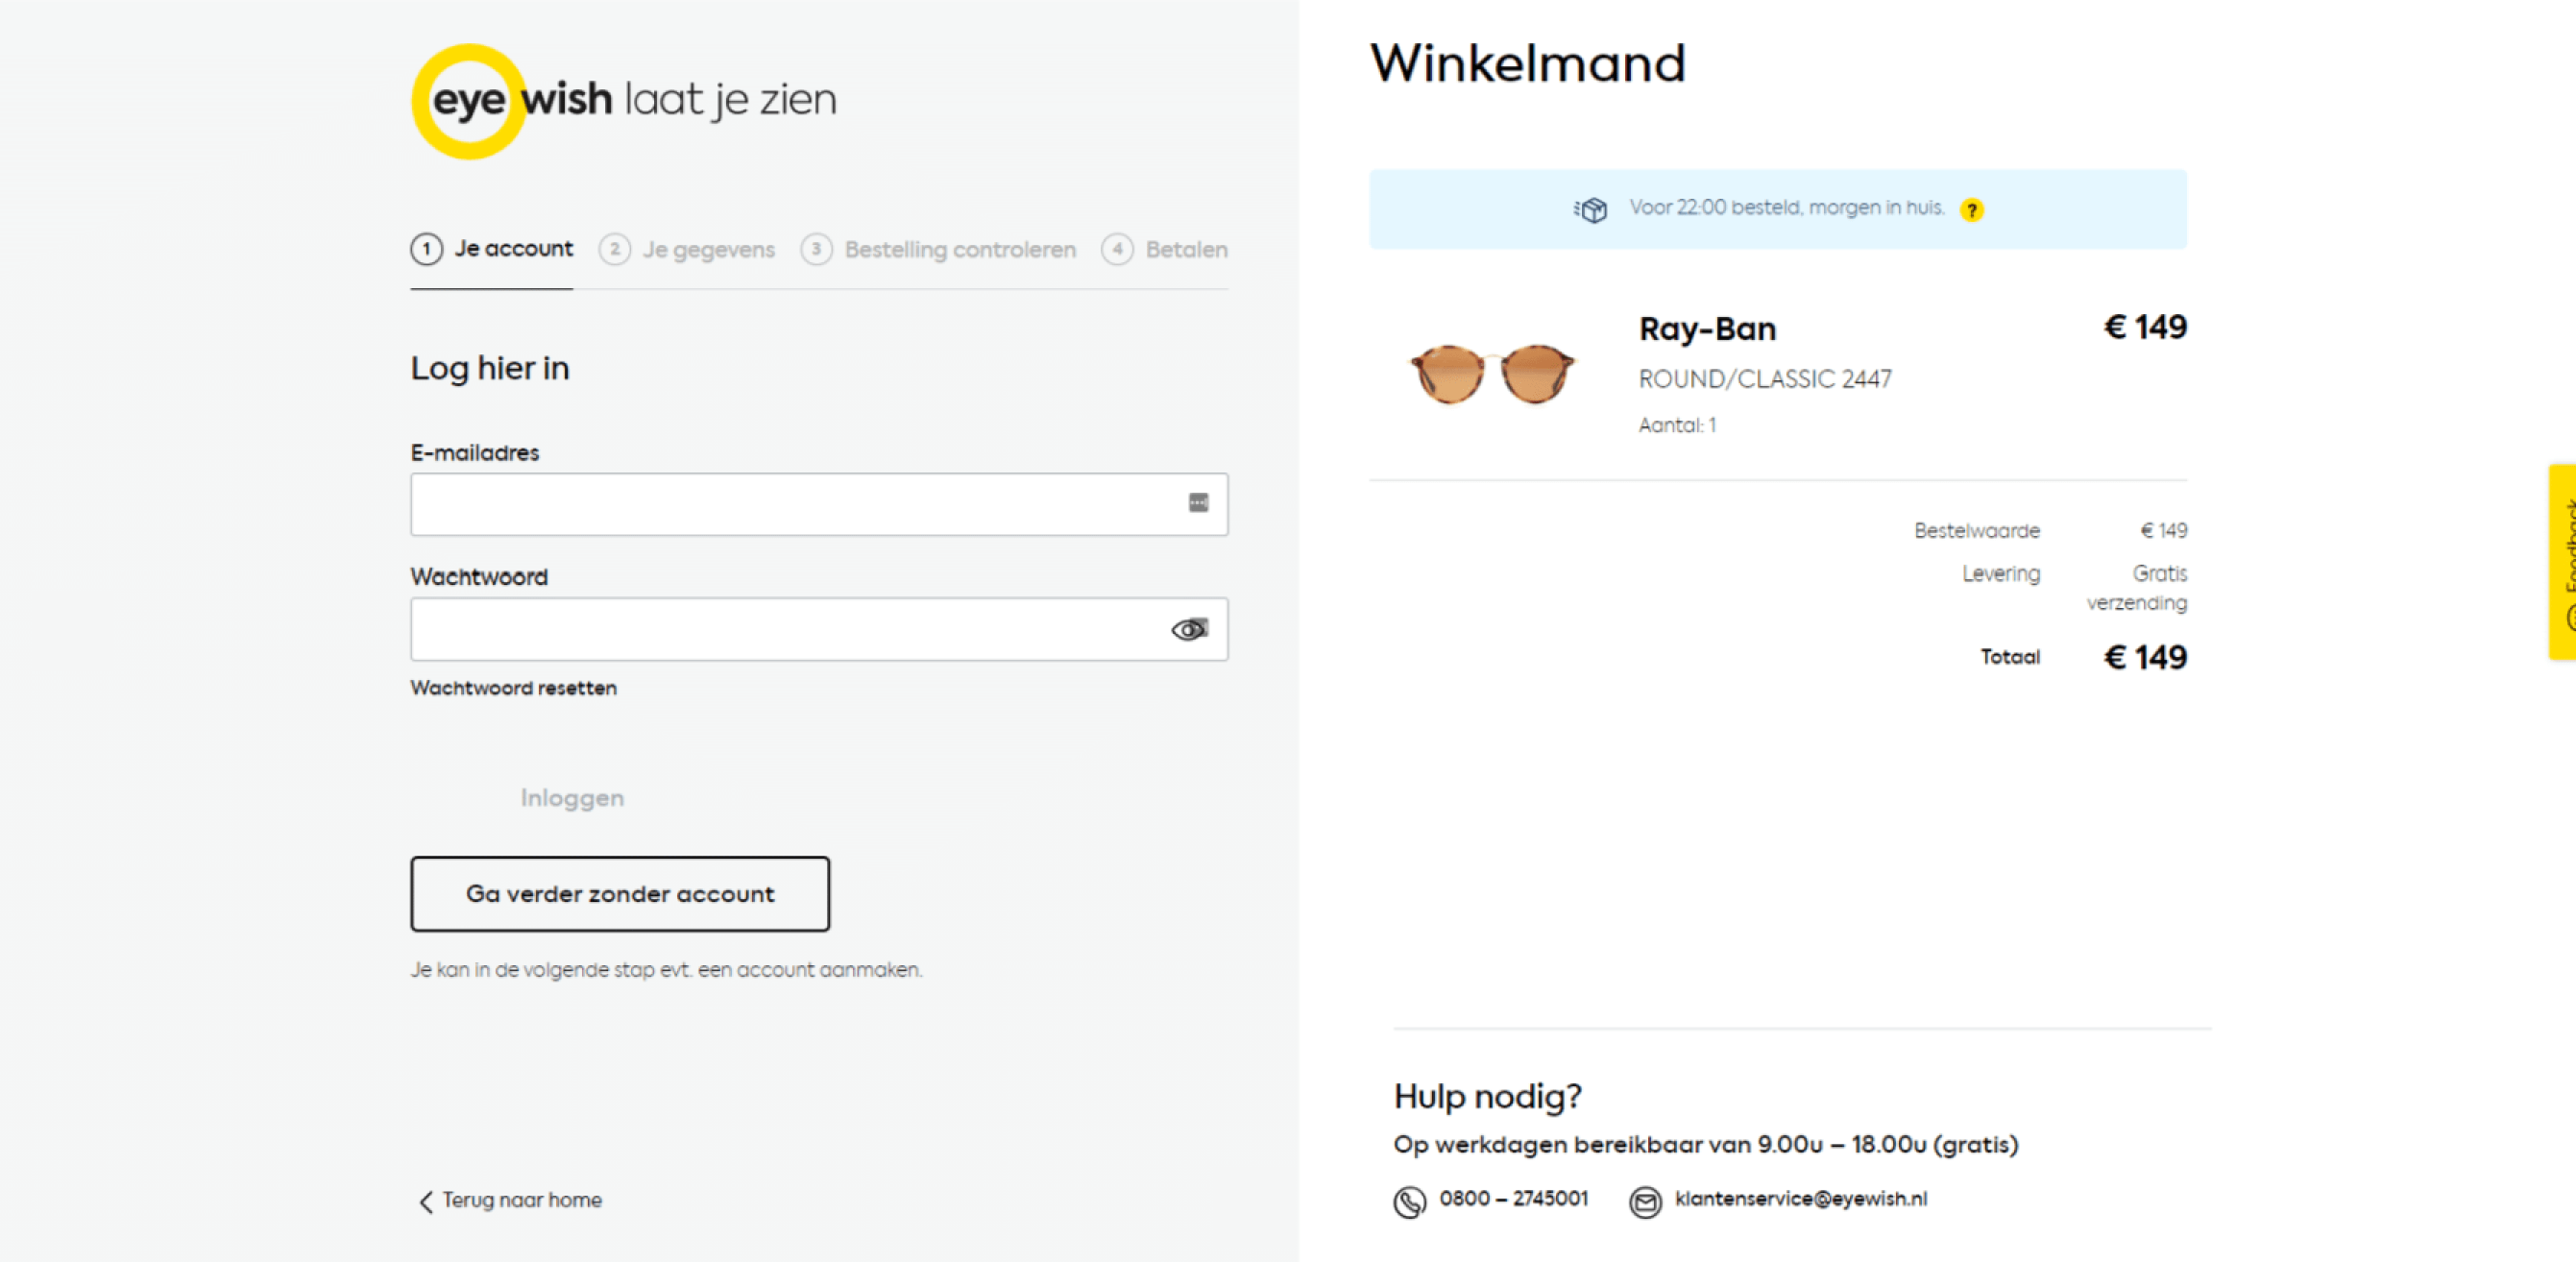Click the envelope icon beside customer service email
The height and width of the screenshot is (1262, 2576).
point(1645,1201)
